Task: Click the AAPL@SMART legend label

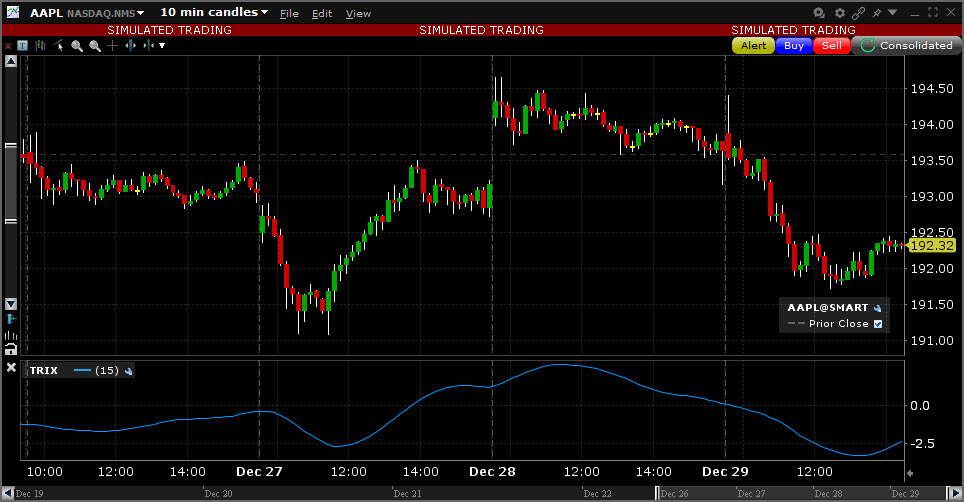Action: click(x=828, y=308)
